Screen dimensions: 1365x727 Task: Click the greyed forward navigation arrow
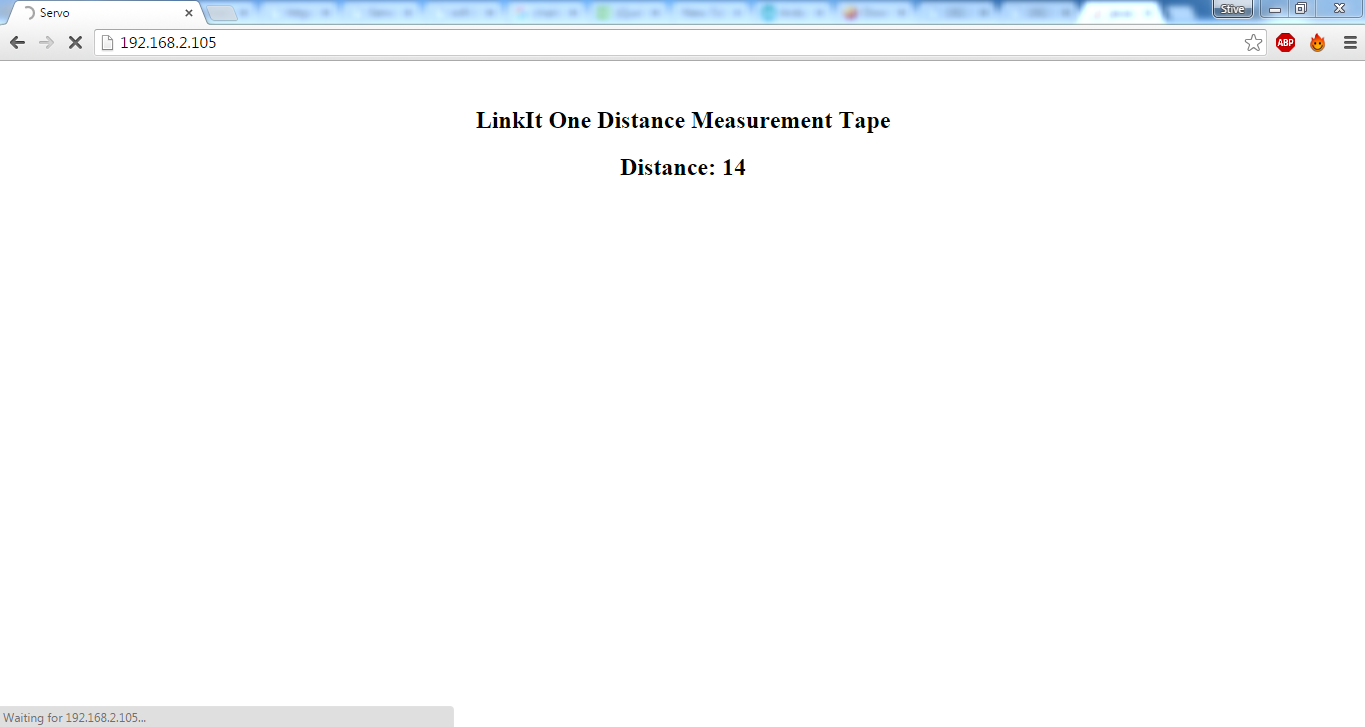(46, 42)
